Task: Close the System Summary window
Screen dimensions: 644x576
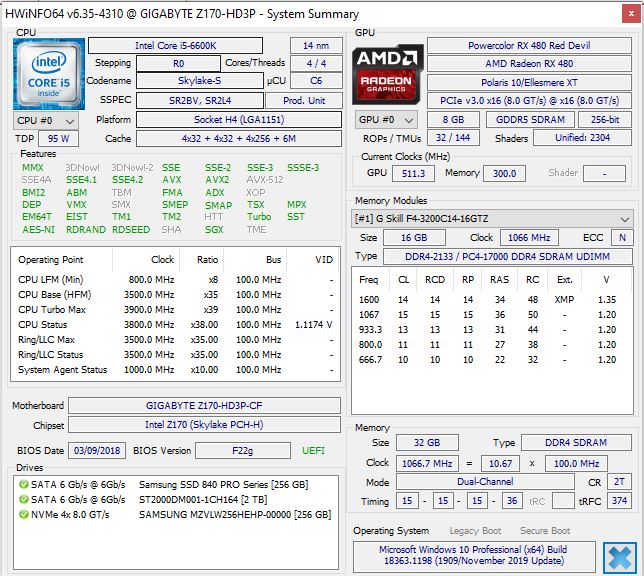Action: (x=631, y=14)
